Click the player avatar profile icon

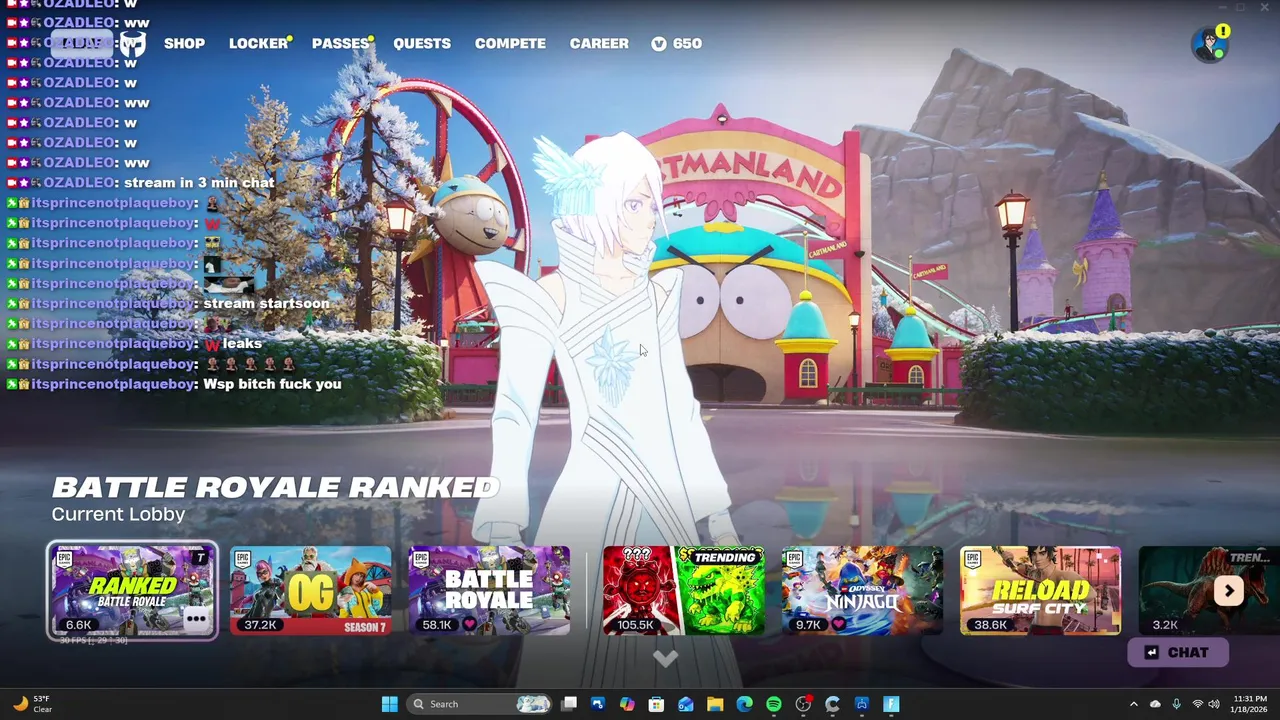(x=1209, y=45)
